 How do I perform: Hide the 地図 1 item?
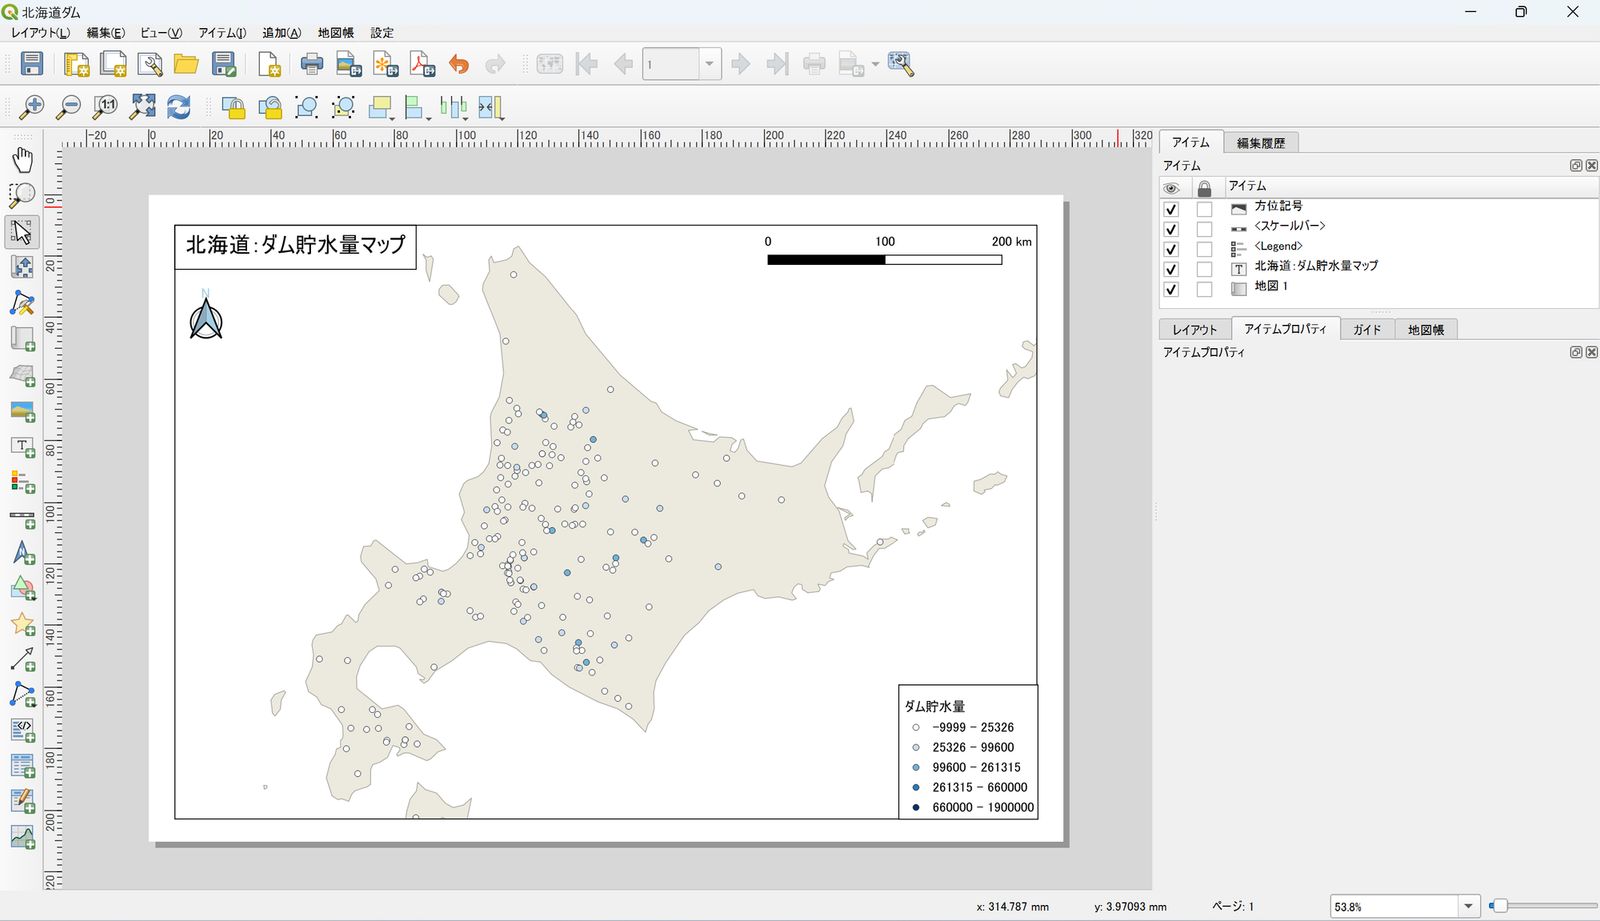point(1171,289)
